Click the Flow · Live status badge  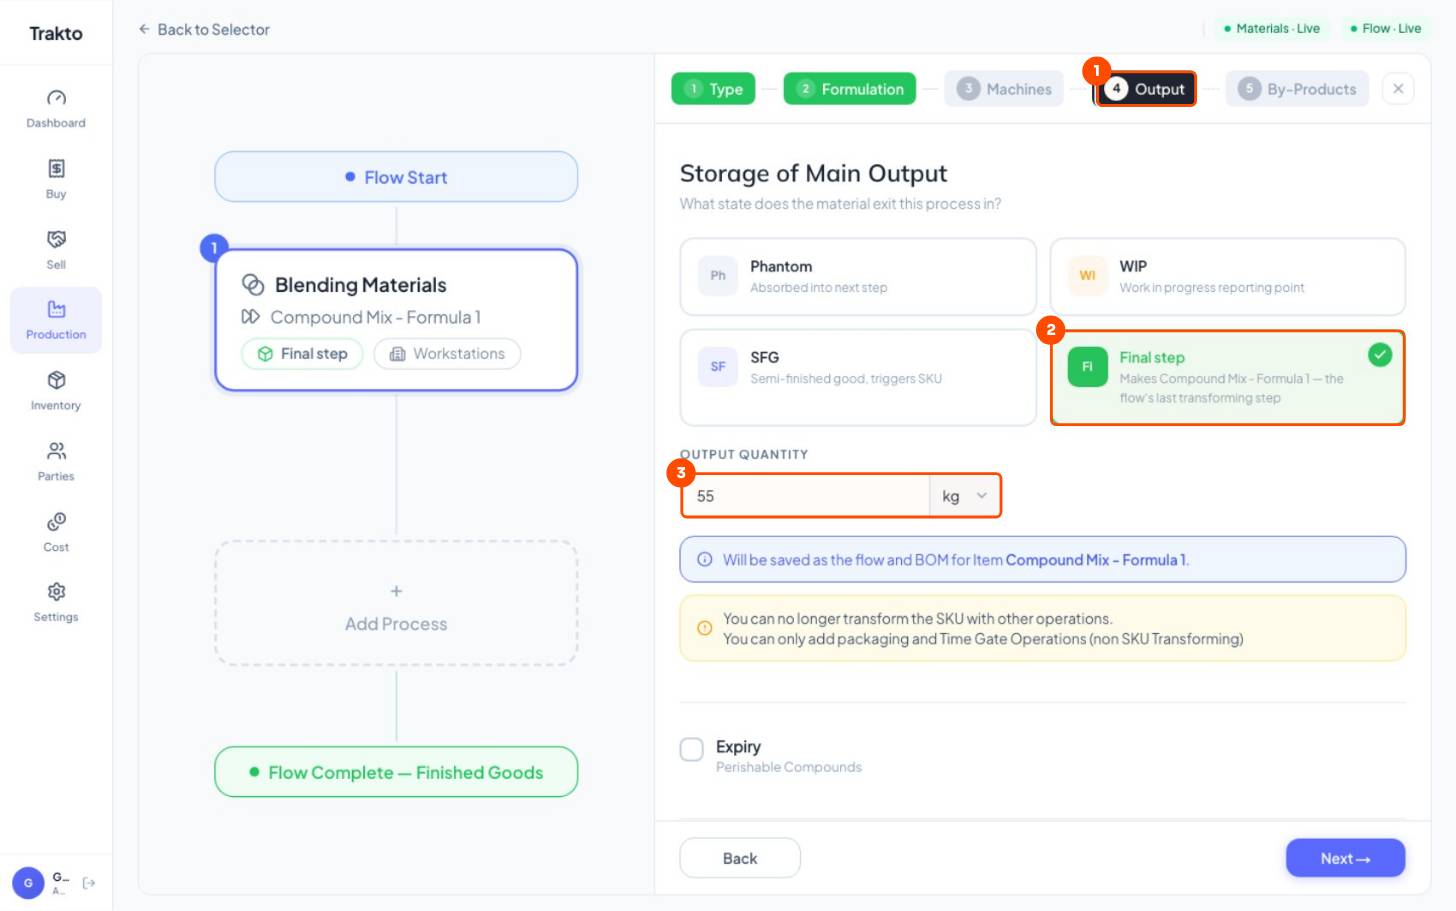(1385, 28)
